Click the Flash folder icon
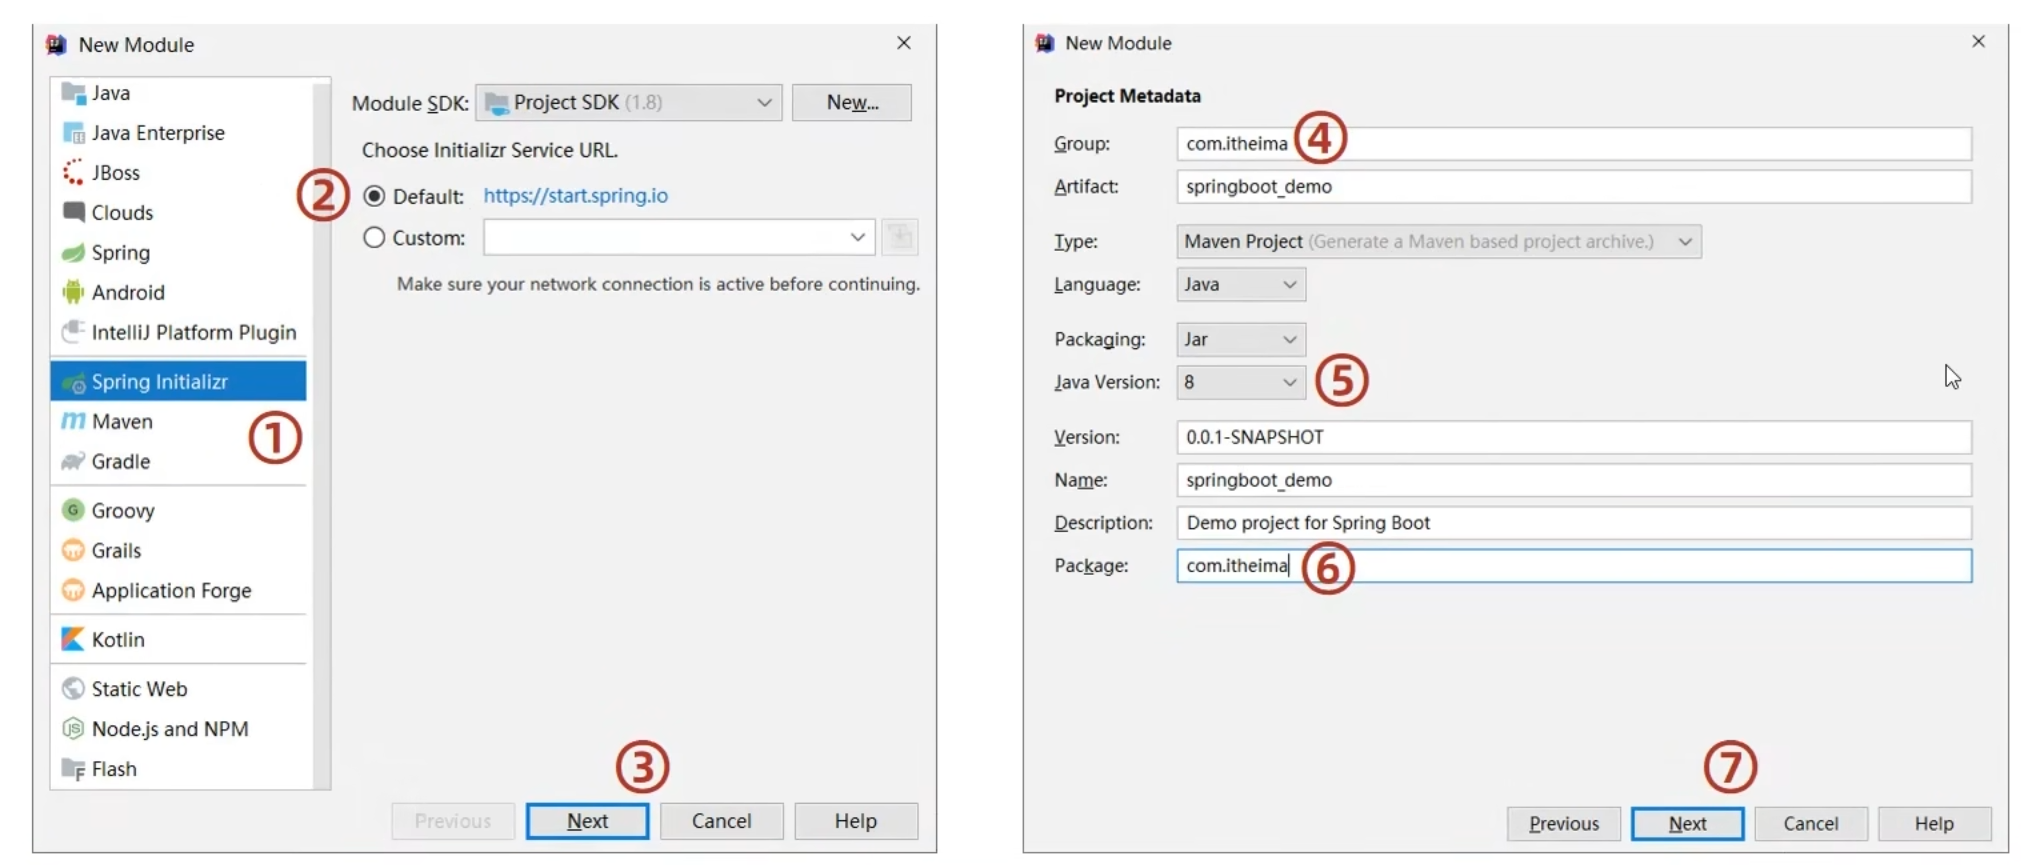Viewport: 2021px width, 865px height. tap(73, 769)
